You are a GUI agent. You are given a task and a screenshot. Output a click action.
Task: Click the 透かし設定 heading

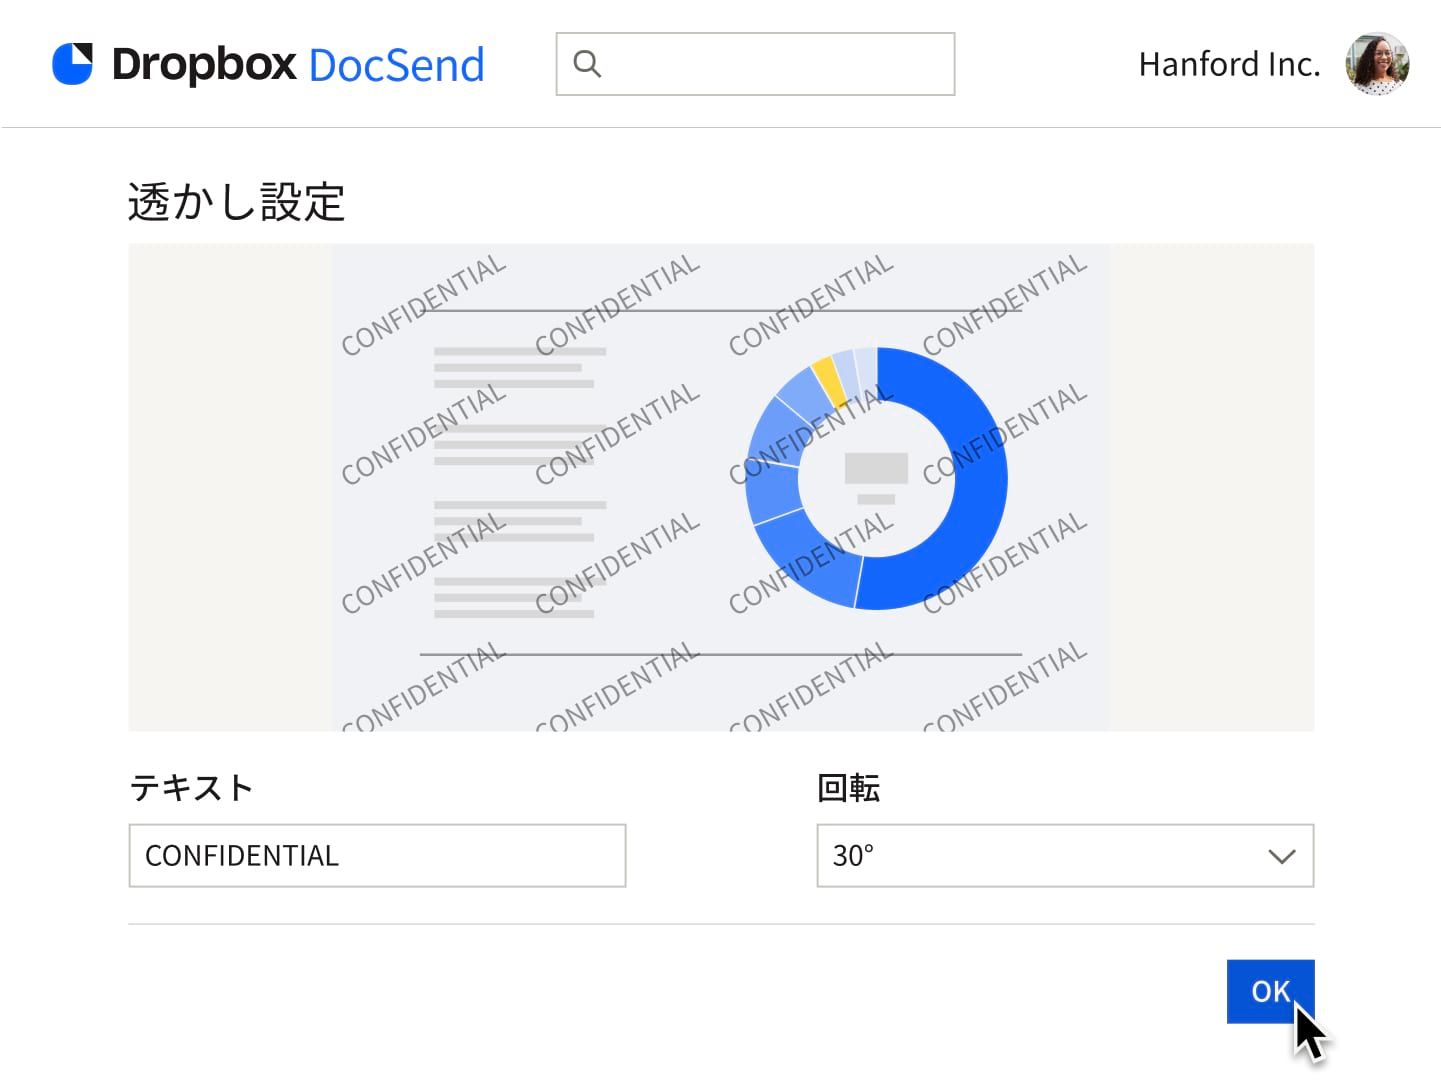pyautogui.click(x=236, y=202)
